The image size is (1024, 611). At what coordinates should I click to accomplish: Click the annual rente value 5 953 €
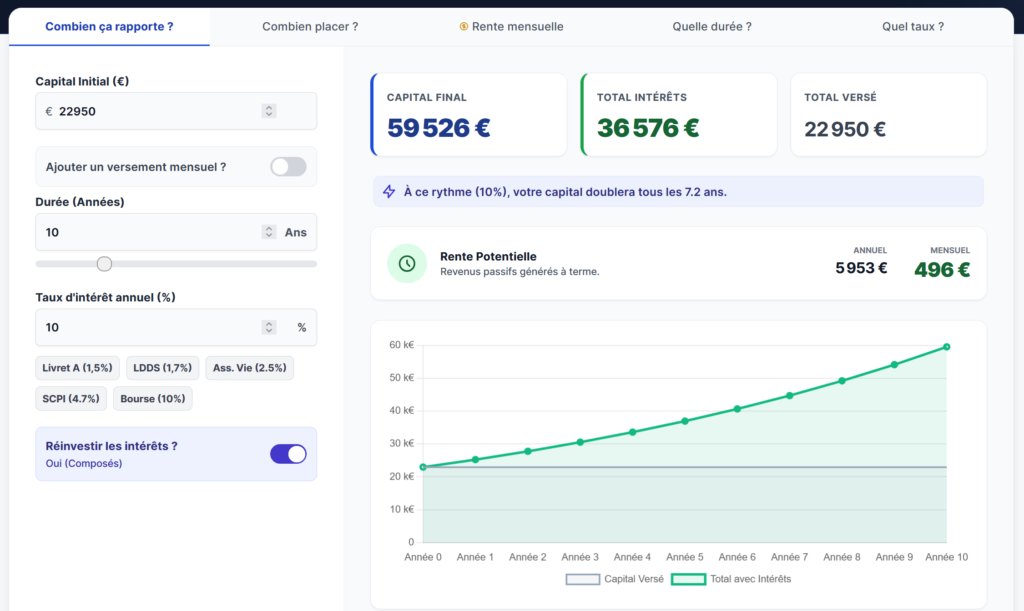pyautogui.click(x=861, y=268)
